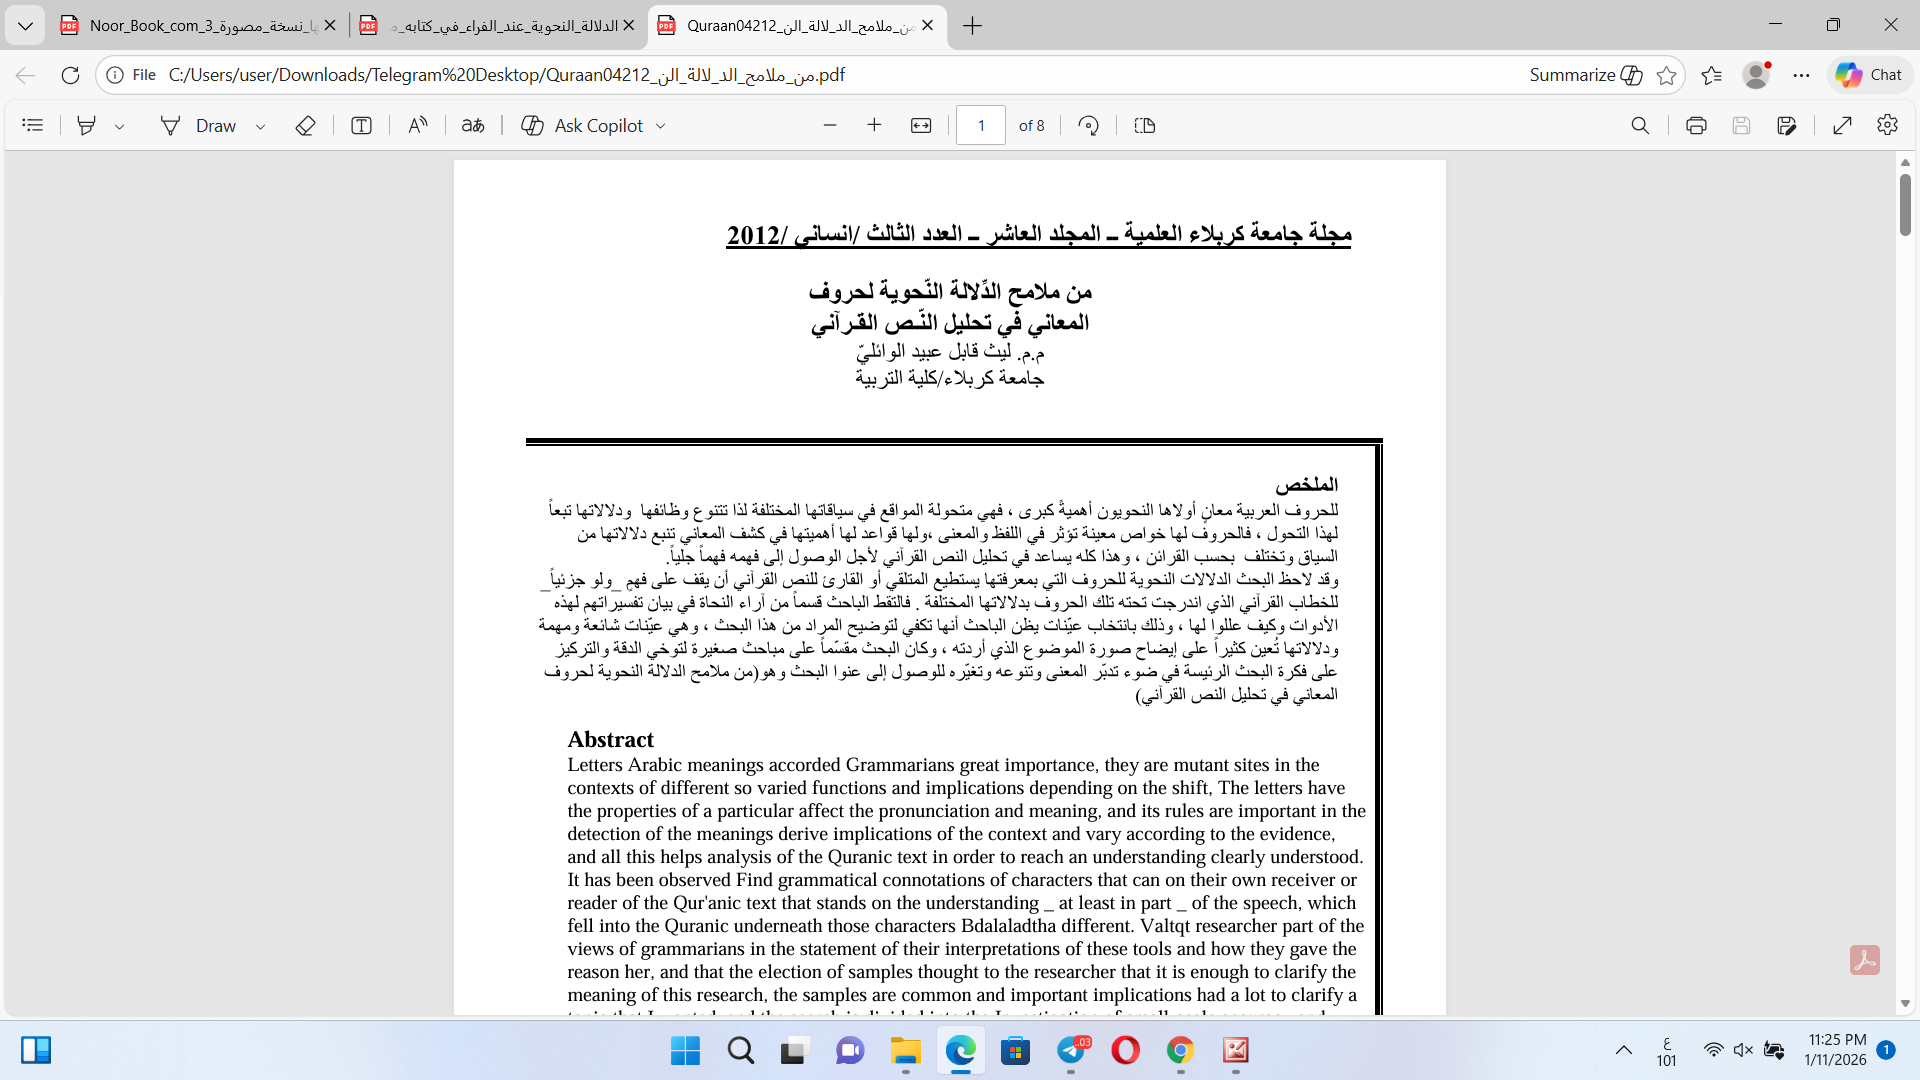Image resolution: width=1920 pixels, height=1080 pixels.
Task: Click the Abstract heading
Action: click(x=610, y=739)
